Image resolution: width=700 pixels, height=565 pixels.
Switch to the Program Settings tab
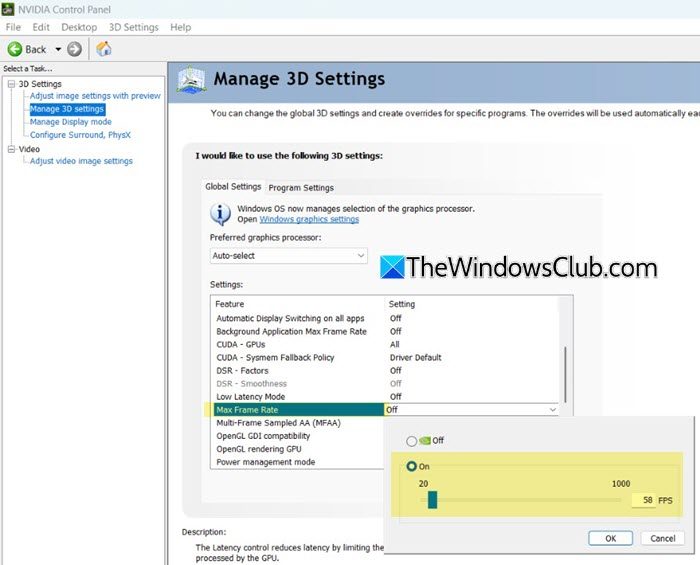(301, 188)
